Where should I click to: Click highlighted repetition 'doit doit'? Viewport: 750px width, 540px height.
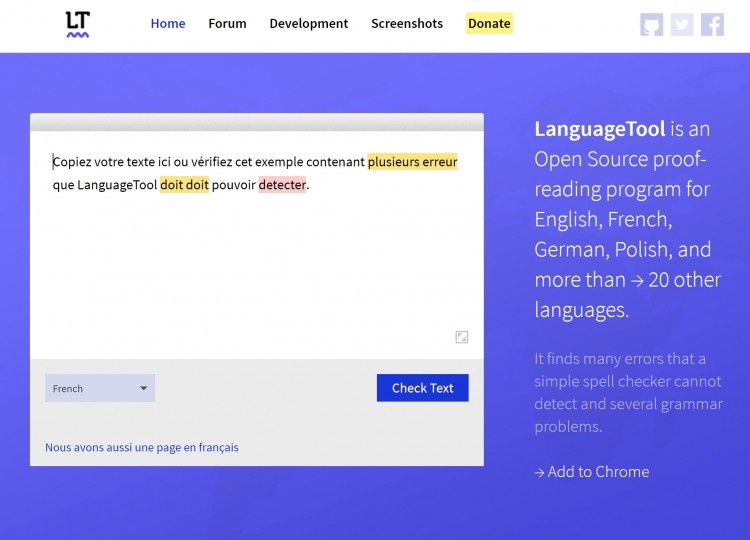185,185
